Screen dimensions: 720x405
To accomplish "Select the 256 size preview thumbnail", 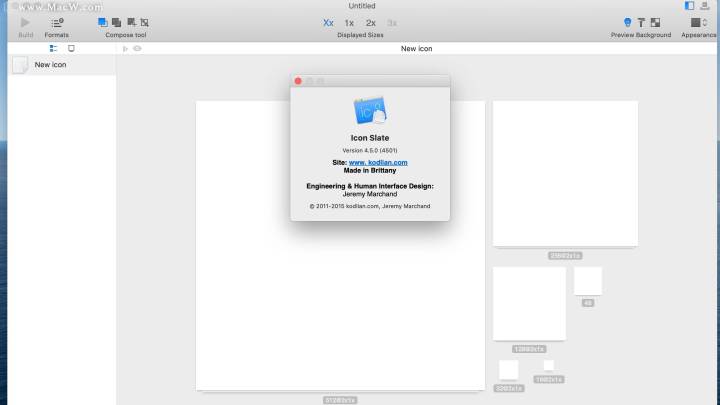I will (565, 174).
